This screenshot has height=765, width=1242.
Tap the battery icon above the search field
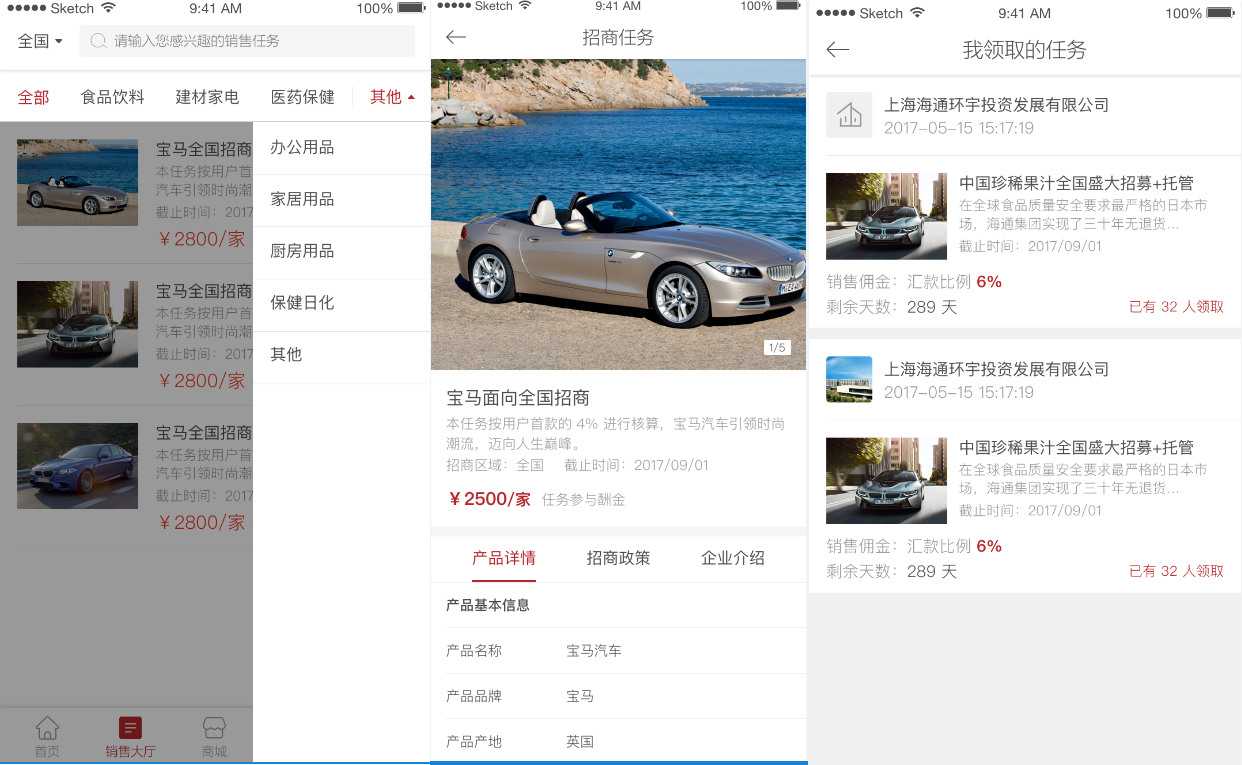point(411,8)
